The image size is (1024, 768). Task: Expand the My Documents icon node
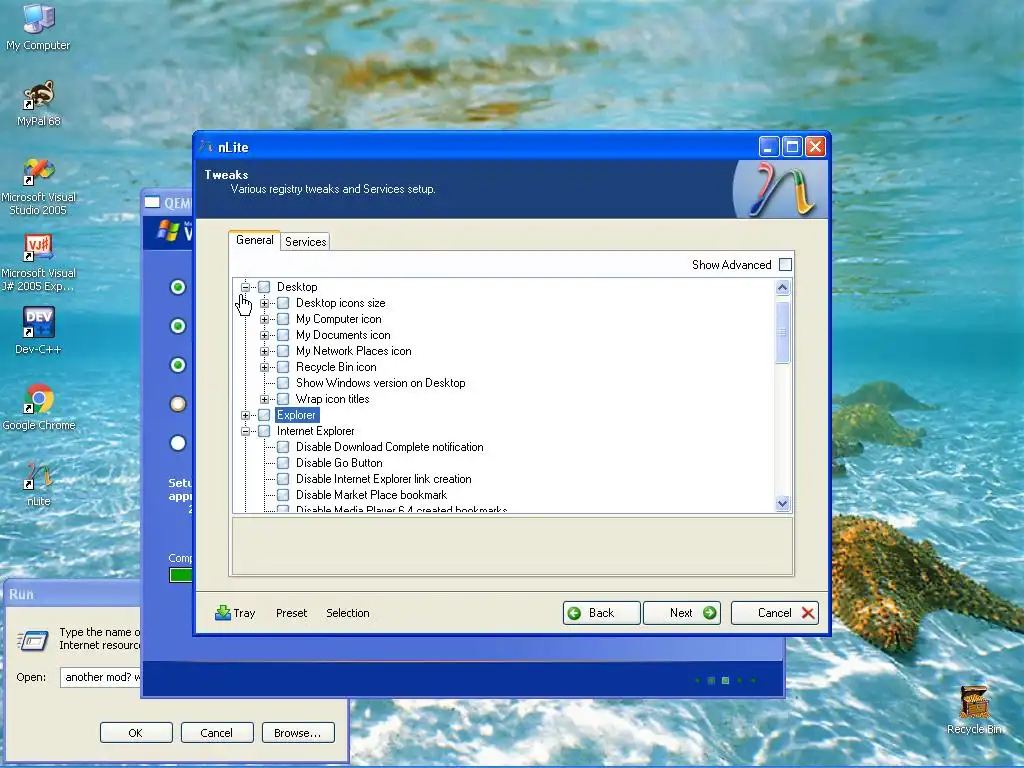click(264, 335)
